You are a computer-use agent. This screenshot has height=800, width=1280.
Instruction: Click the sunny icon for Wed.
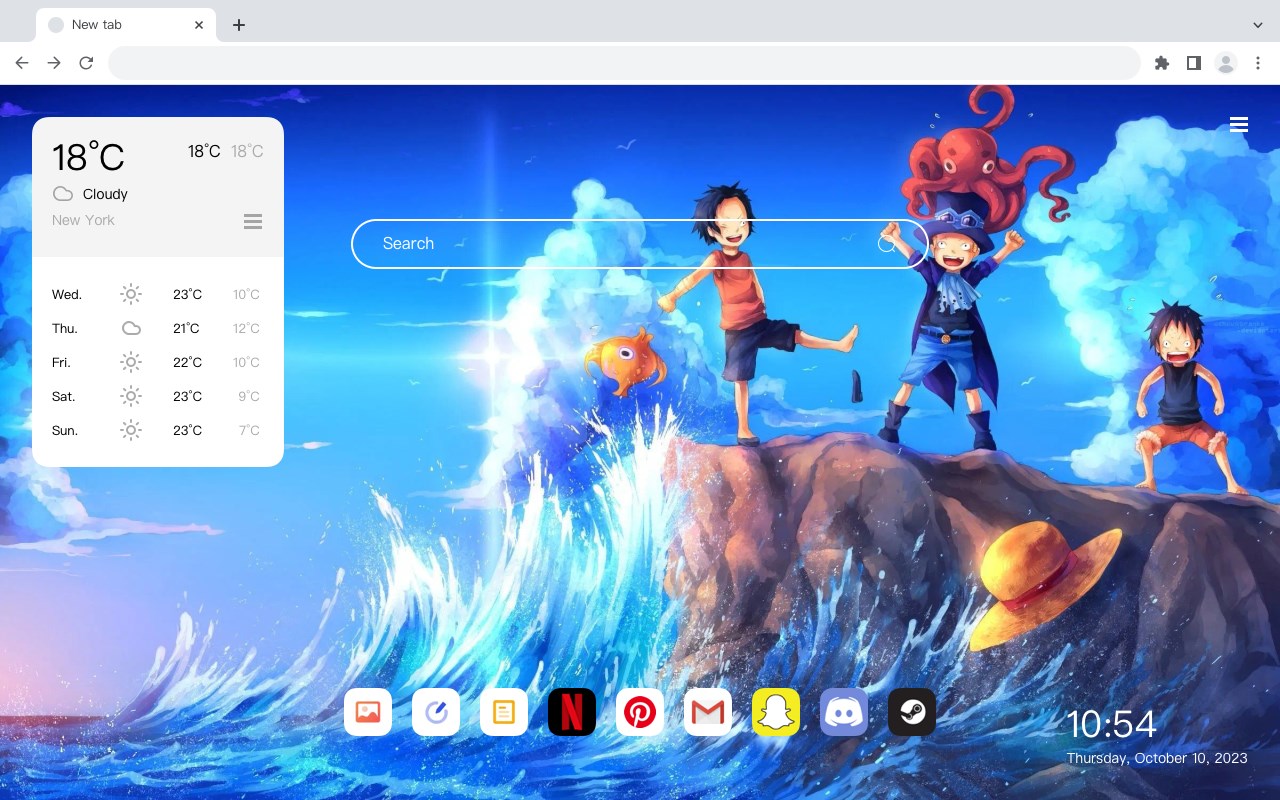131,294
